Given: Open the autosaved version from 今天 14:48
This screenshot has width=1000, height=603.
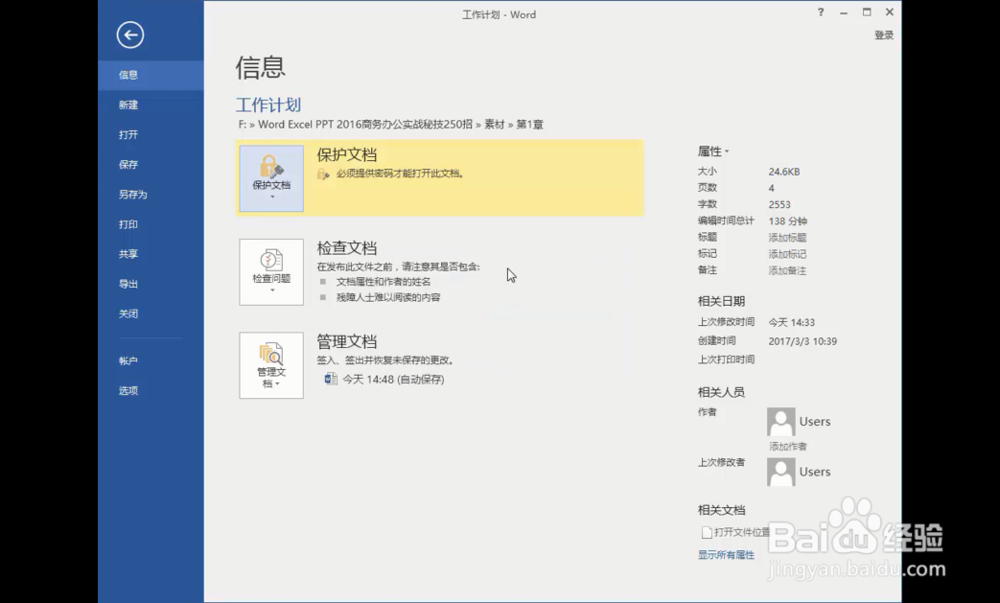Looking at the screenshot, I should pyautogui.click(x=386, y=380).
